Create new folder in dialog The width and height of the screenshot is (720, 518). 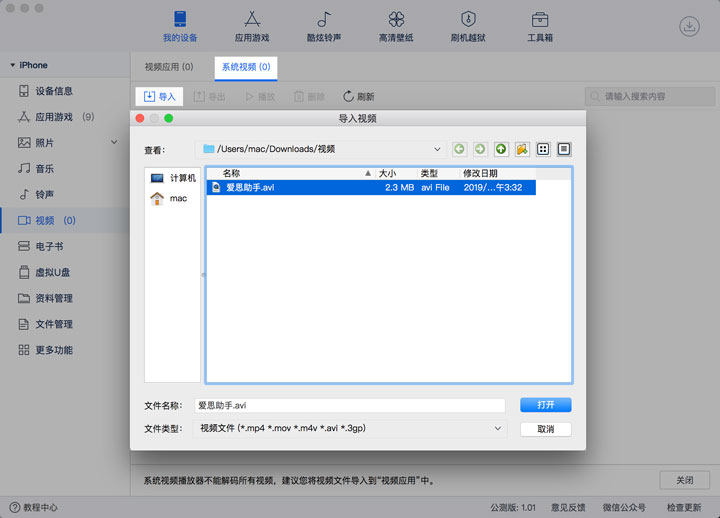tap(522, 149)
